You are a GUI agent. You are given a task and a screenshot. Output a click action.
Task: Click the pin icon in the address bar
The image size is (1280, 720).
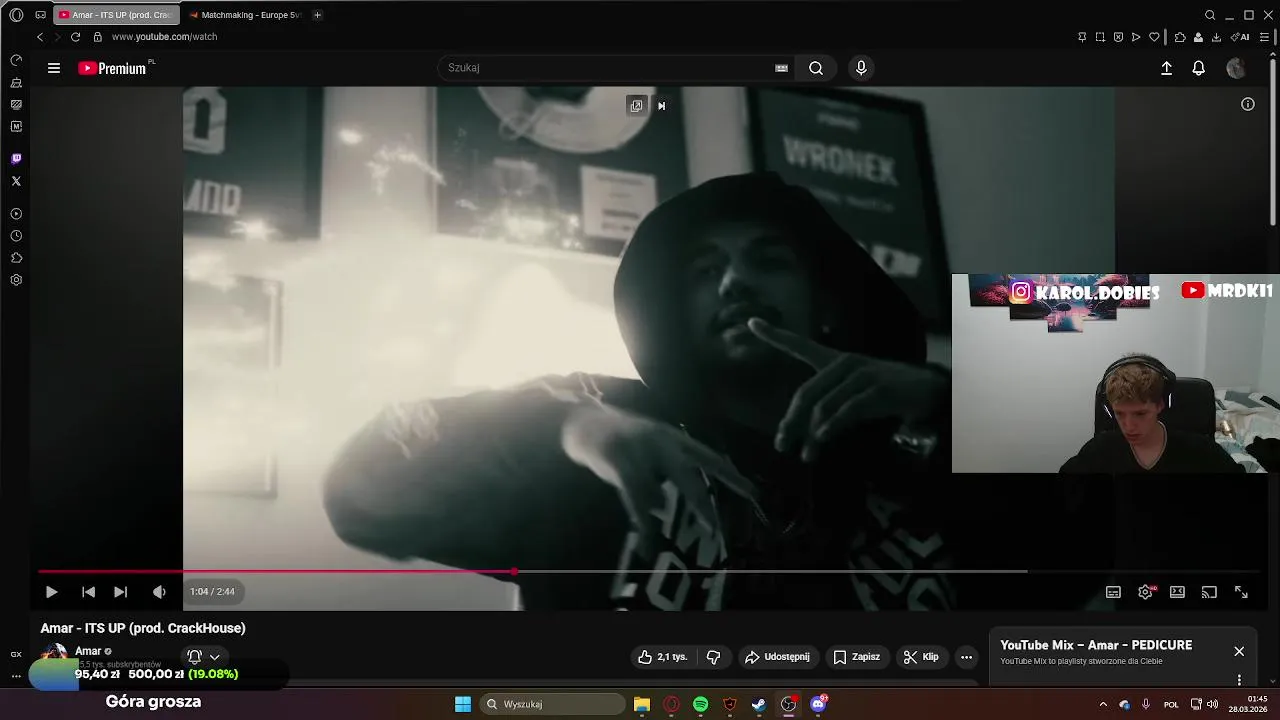[1082, 37]
